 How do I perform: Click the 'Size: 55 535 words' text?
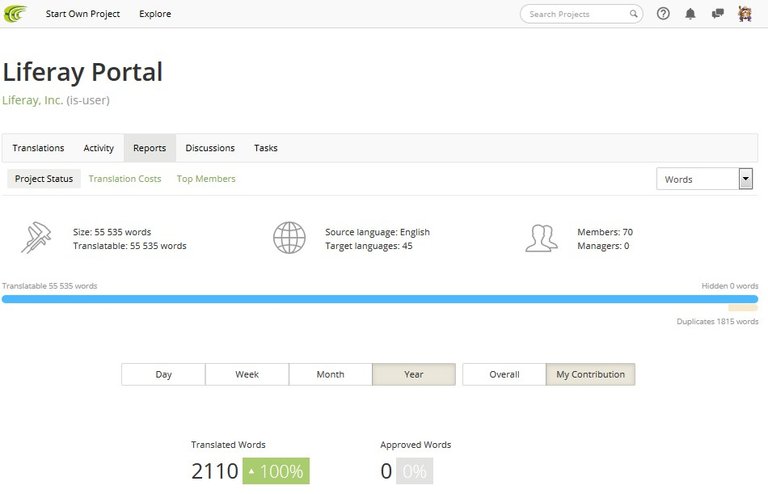[112, 232]
